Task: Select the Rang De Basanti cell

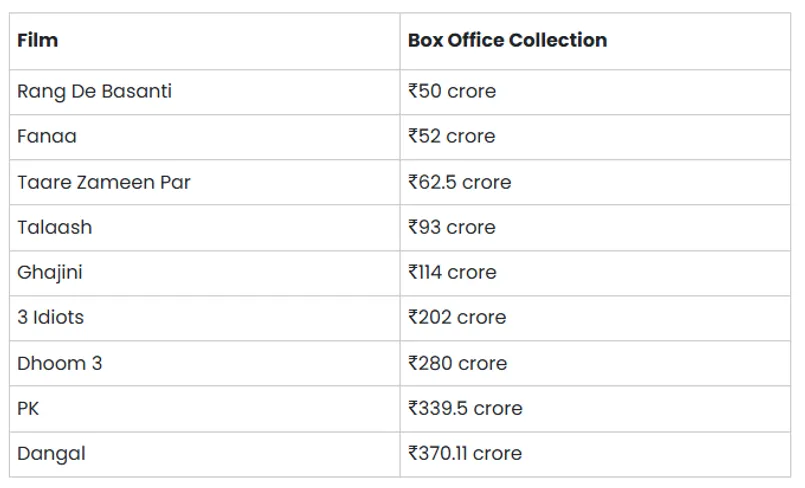Action: pos(94,92)
